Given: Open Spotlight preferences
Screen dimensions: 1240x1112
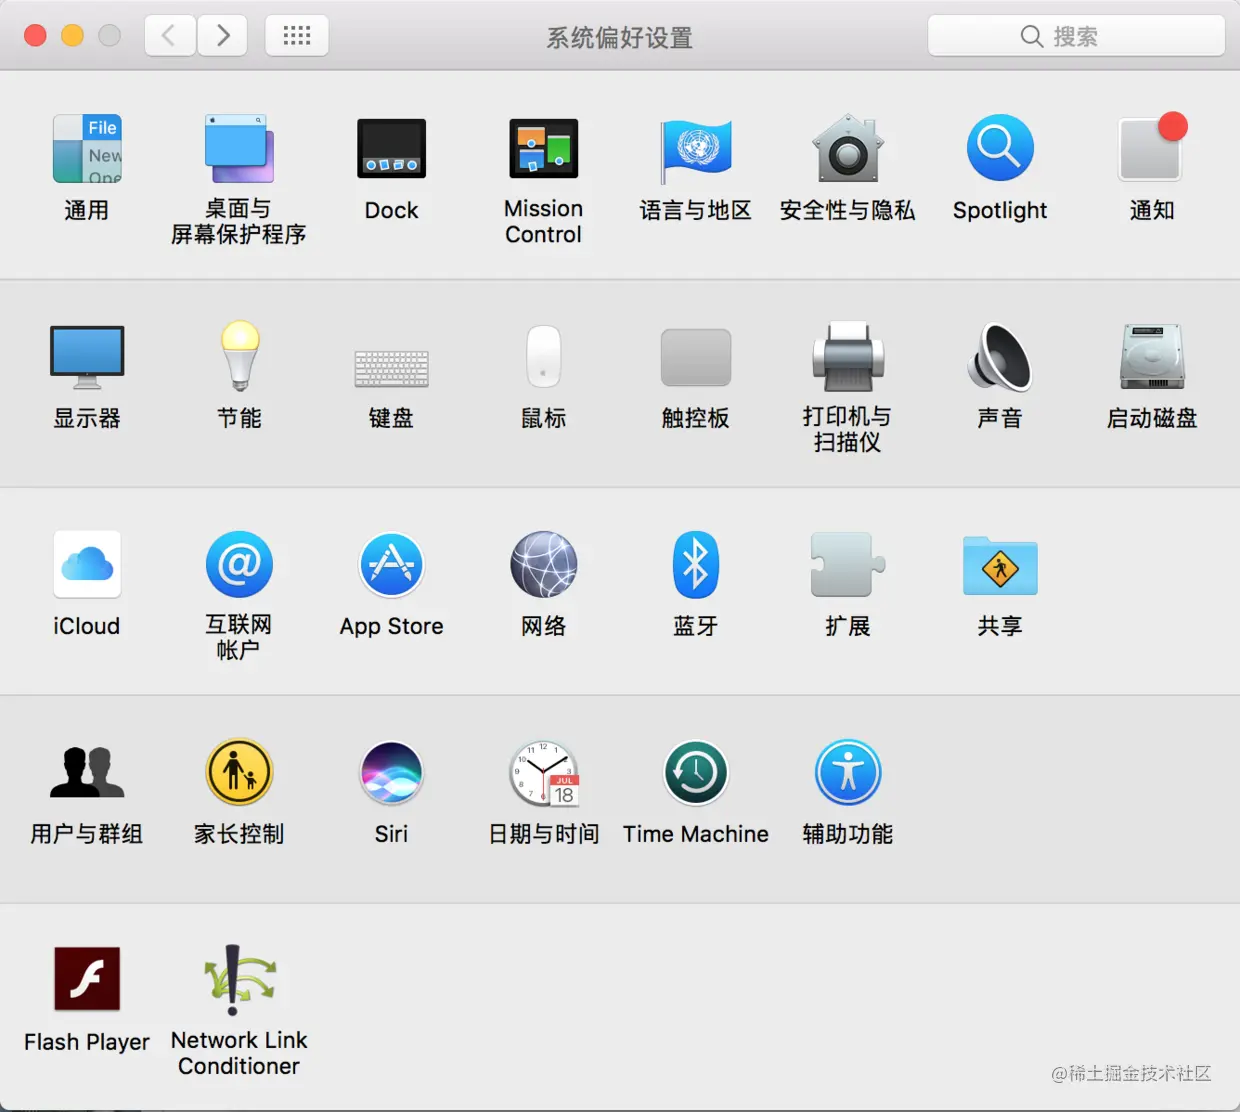Looking at the screenshot, I should click(1000, 149).
